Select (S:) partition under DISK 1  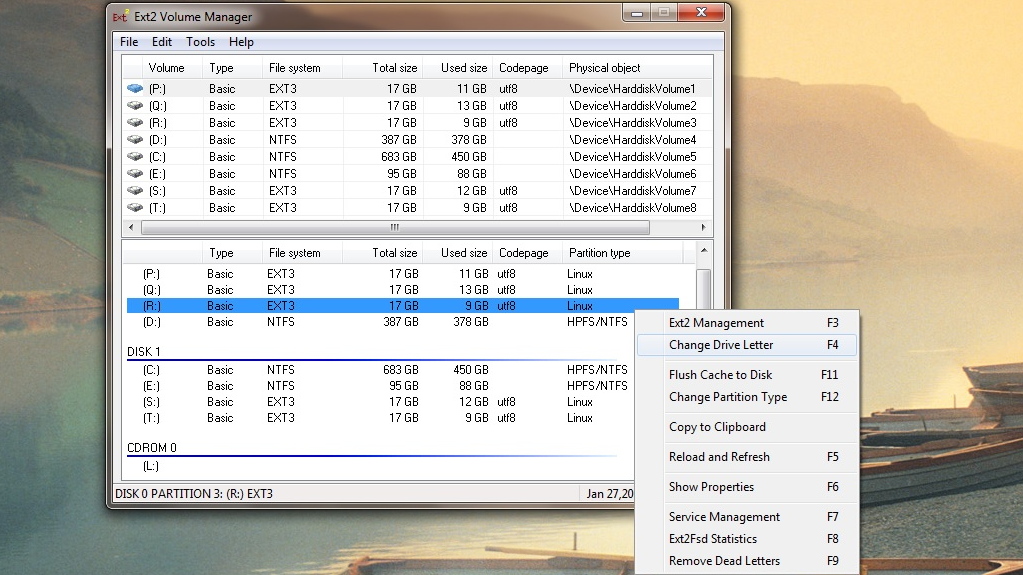[381, 401]
